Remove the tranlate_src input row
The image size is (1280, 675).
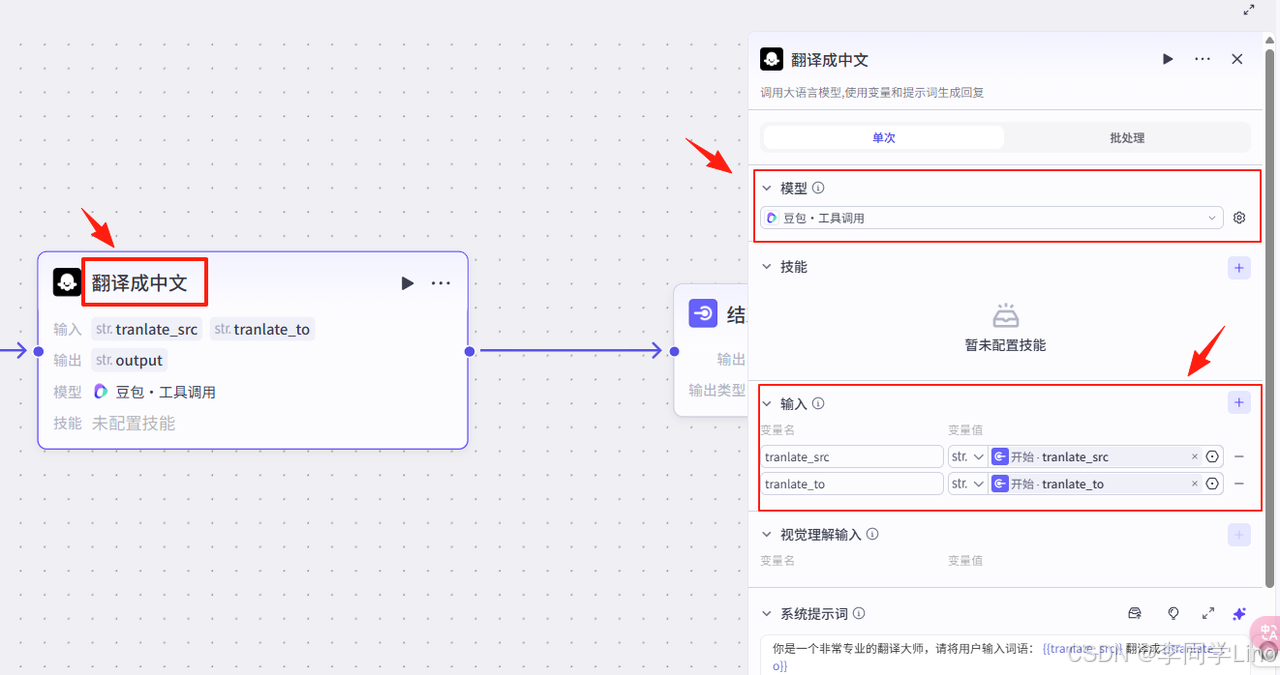pos(1239,457)
